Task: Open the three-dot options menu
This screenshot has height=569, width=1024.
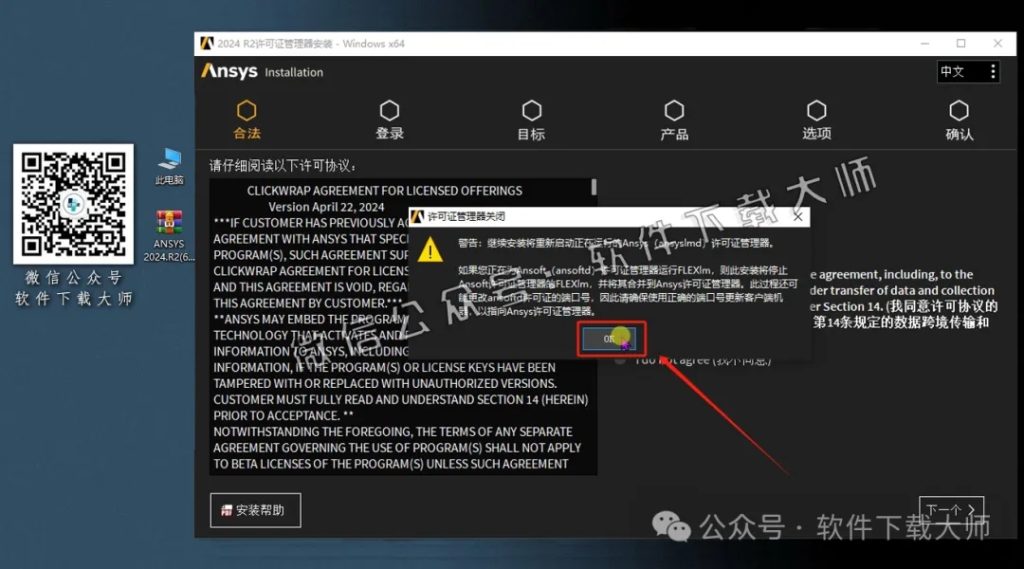Action: [x=993, y=71]
